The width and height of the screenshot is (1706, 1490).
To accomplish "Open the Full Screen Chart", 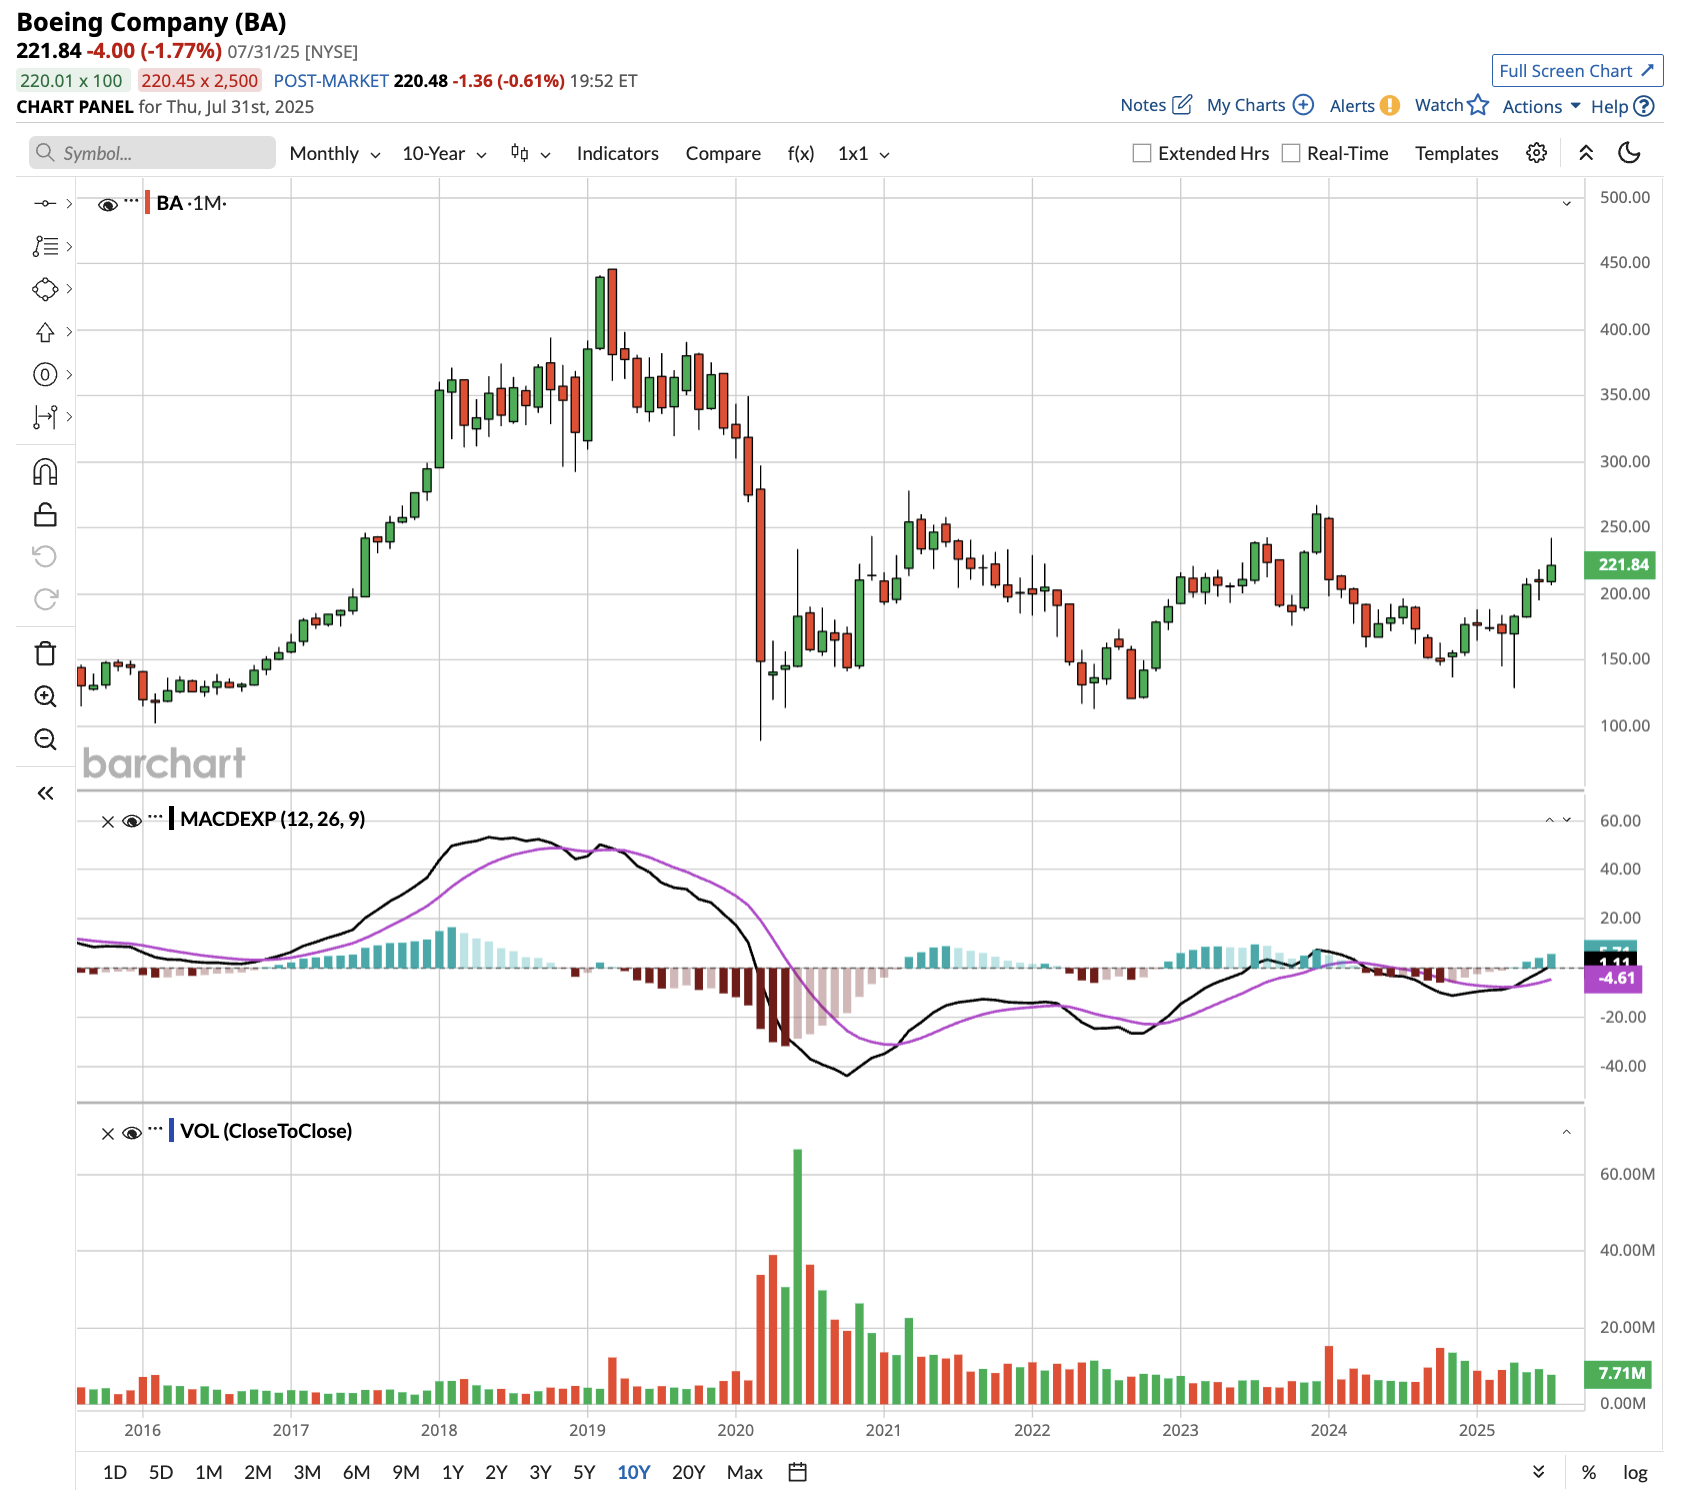I will [x=1577, y=70].
